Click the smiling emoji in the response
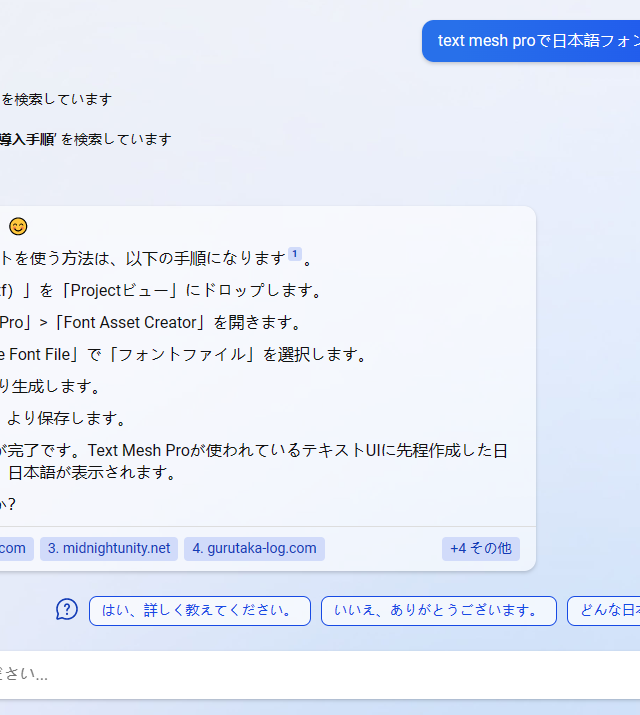 [19, 226]
